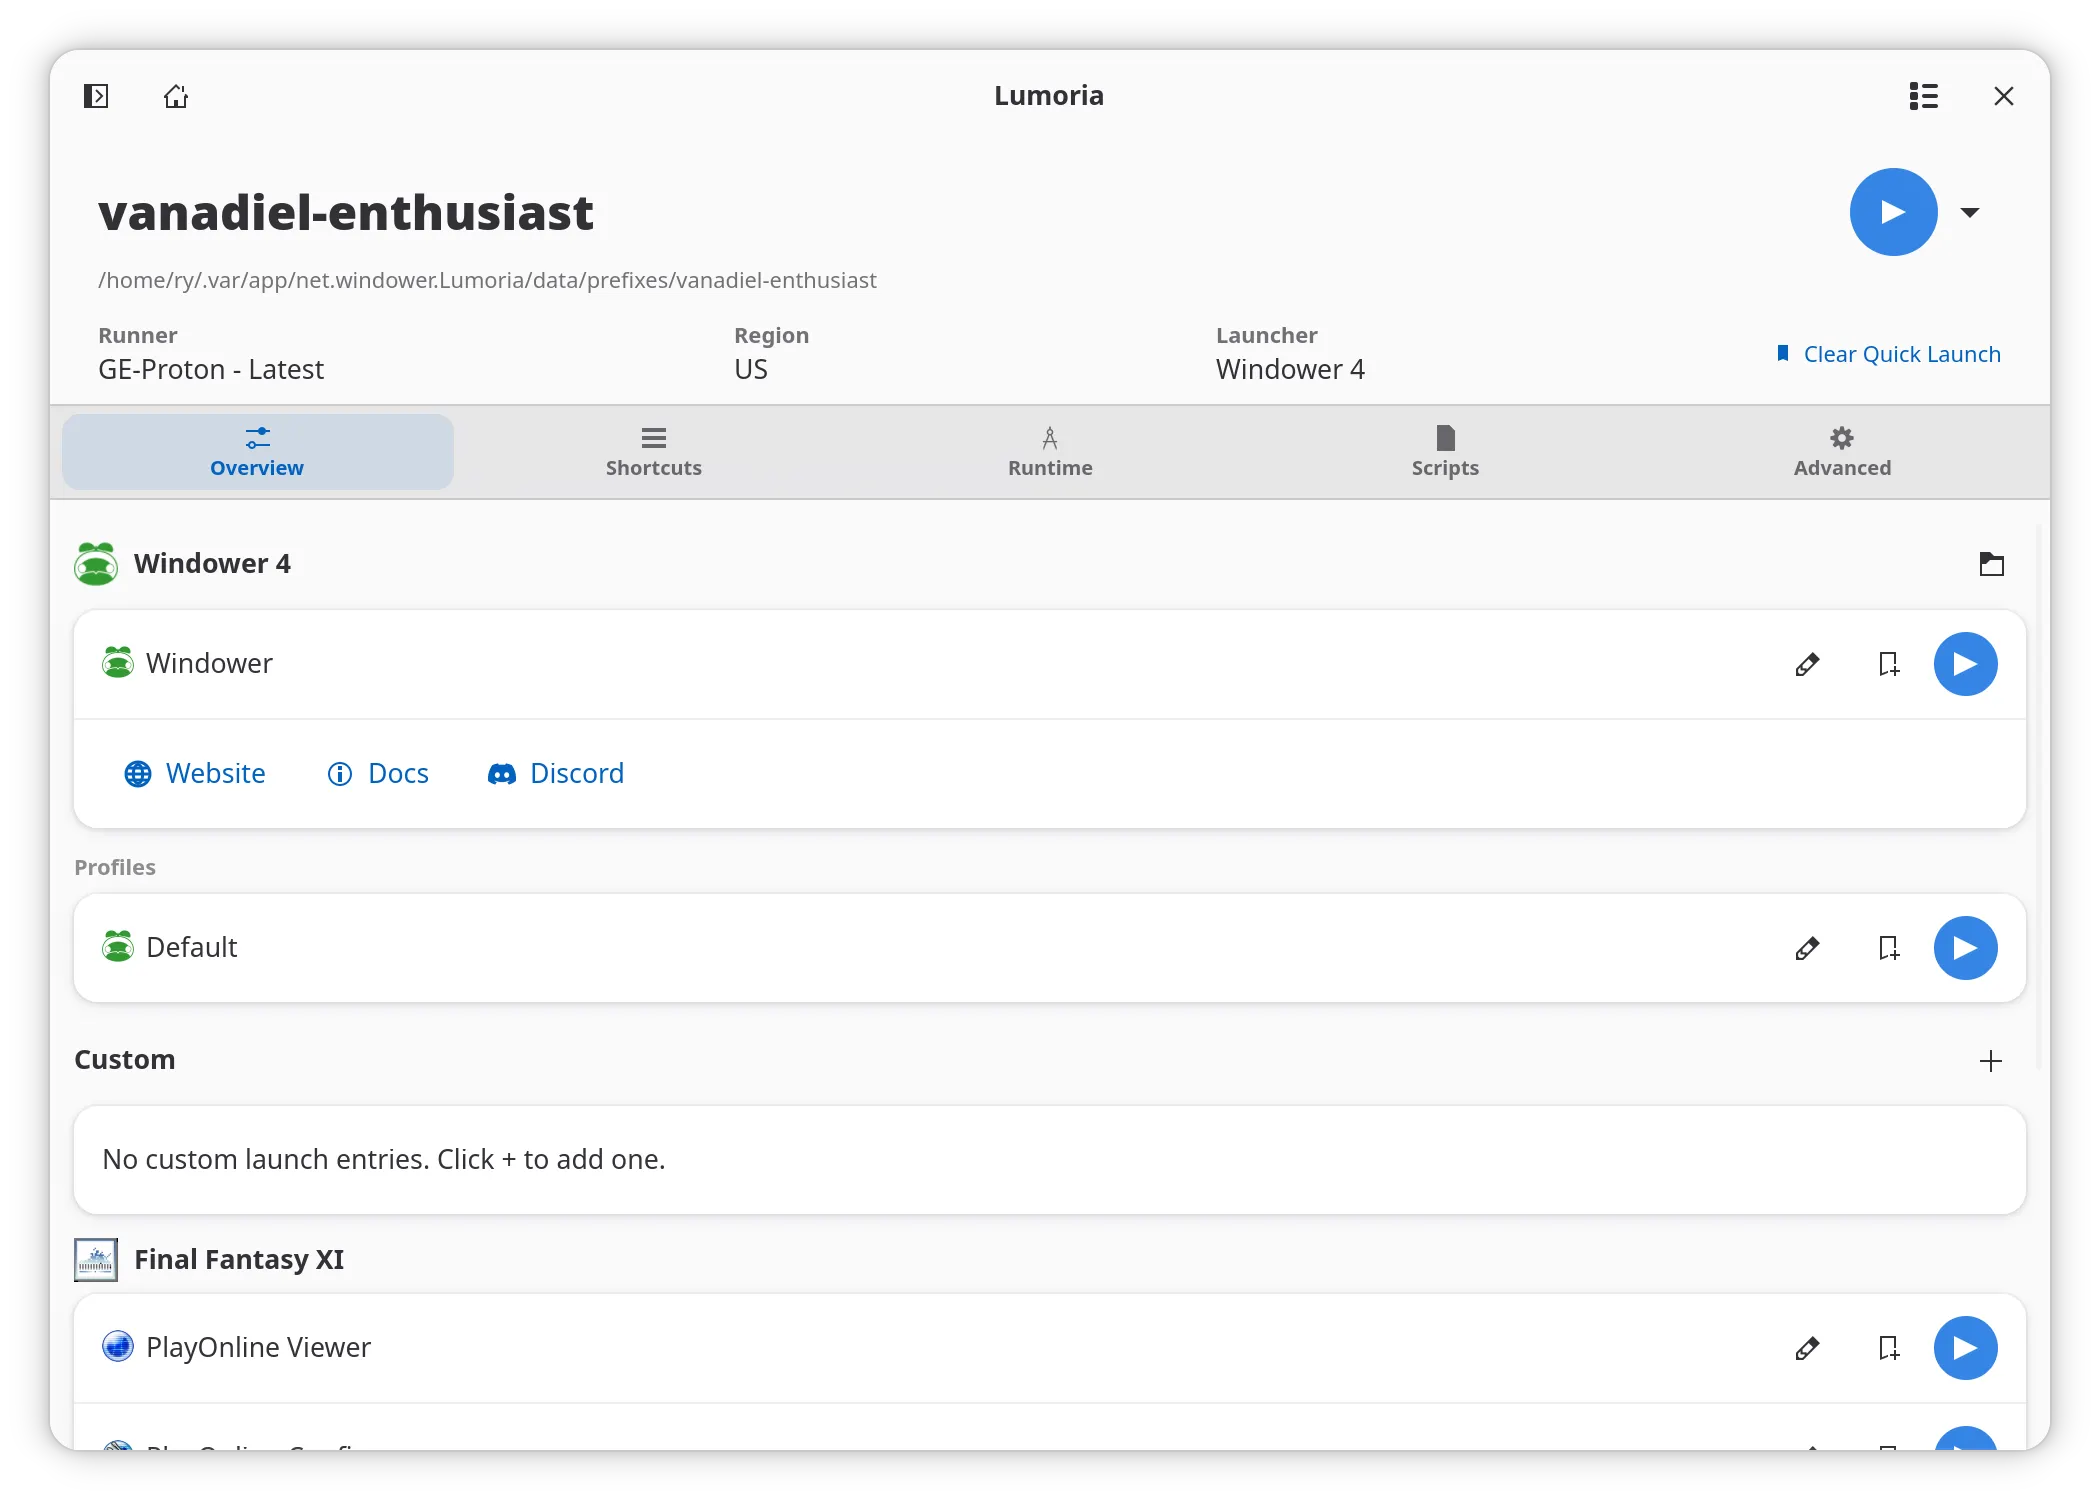Open the Windower 4 folder icon
2100x1500 pixels.
1991,564
